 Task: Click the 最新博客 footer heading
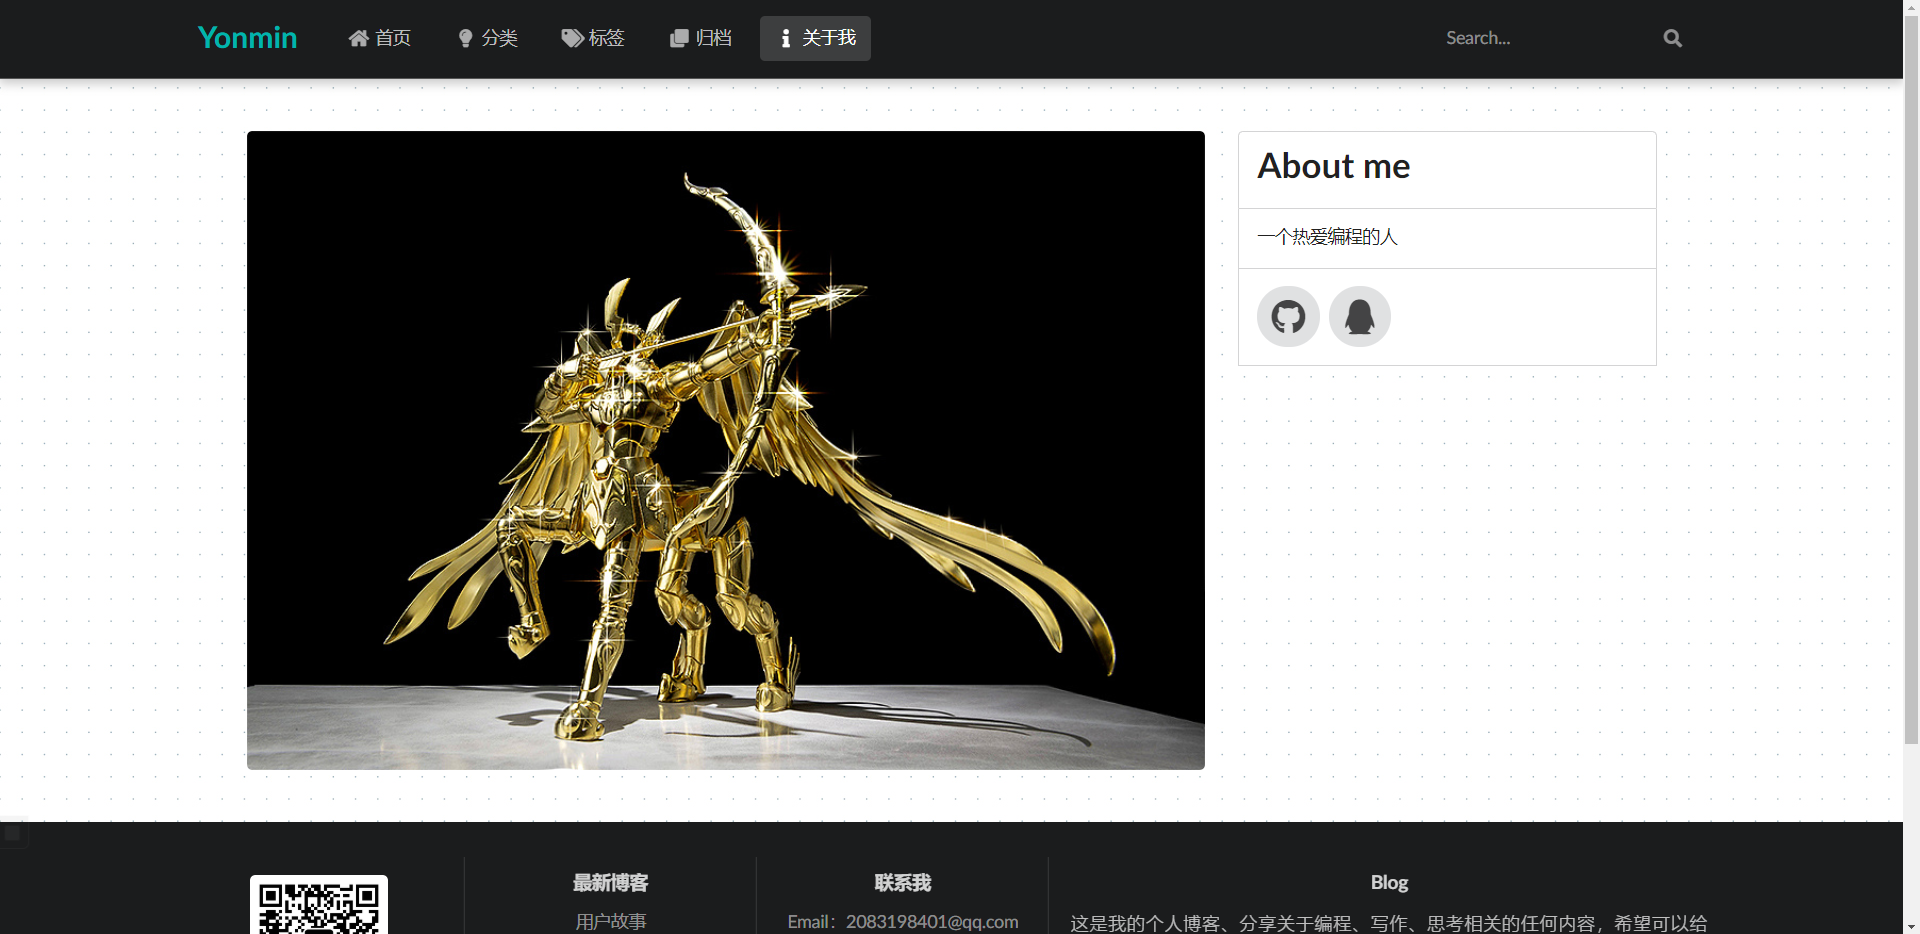pos(610,883)
